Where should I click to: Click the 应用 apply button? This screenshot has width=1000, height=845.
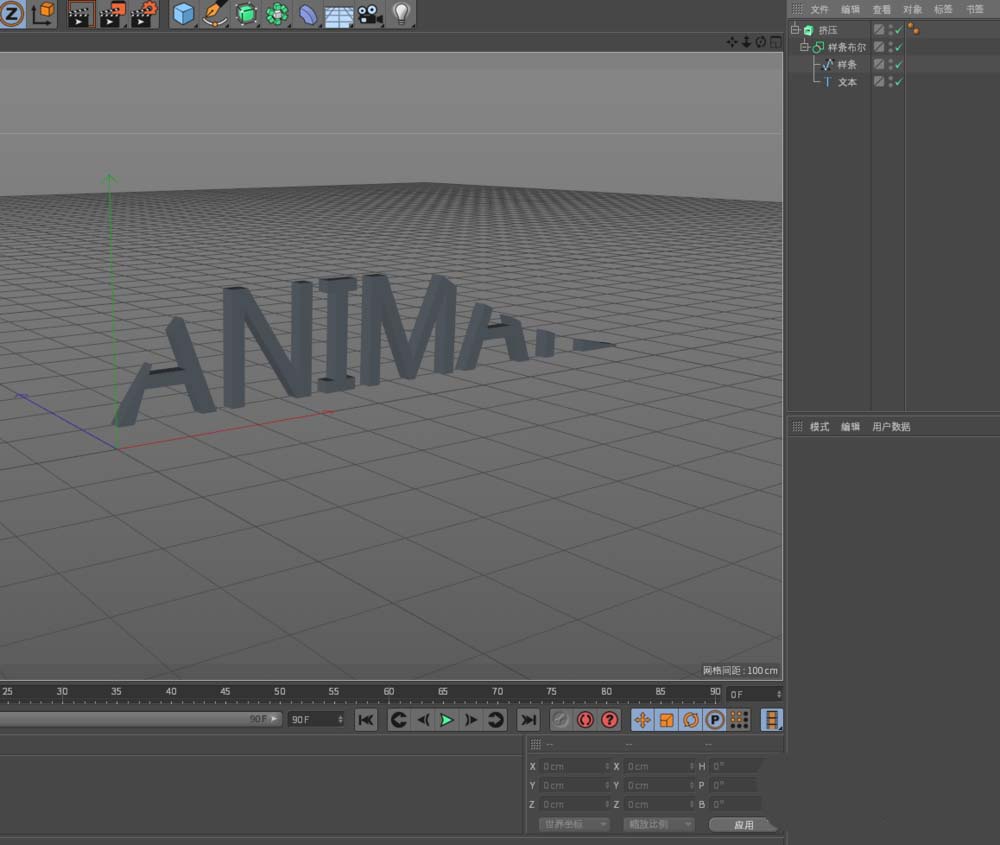(743, 825)
